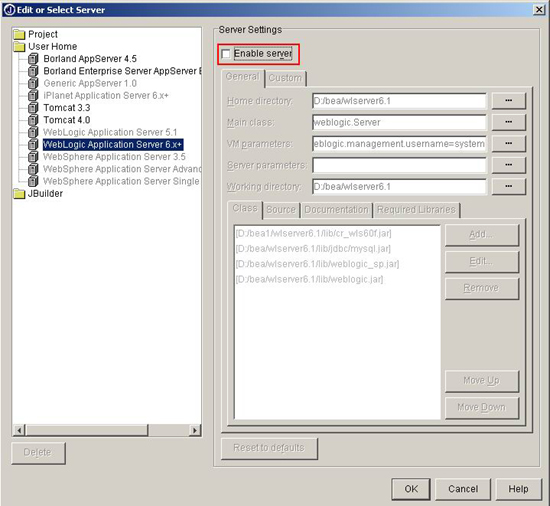
Task: Click the icon beside WebSphere Application Server Single
Action: click(x=33, y=181)
